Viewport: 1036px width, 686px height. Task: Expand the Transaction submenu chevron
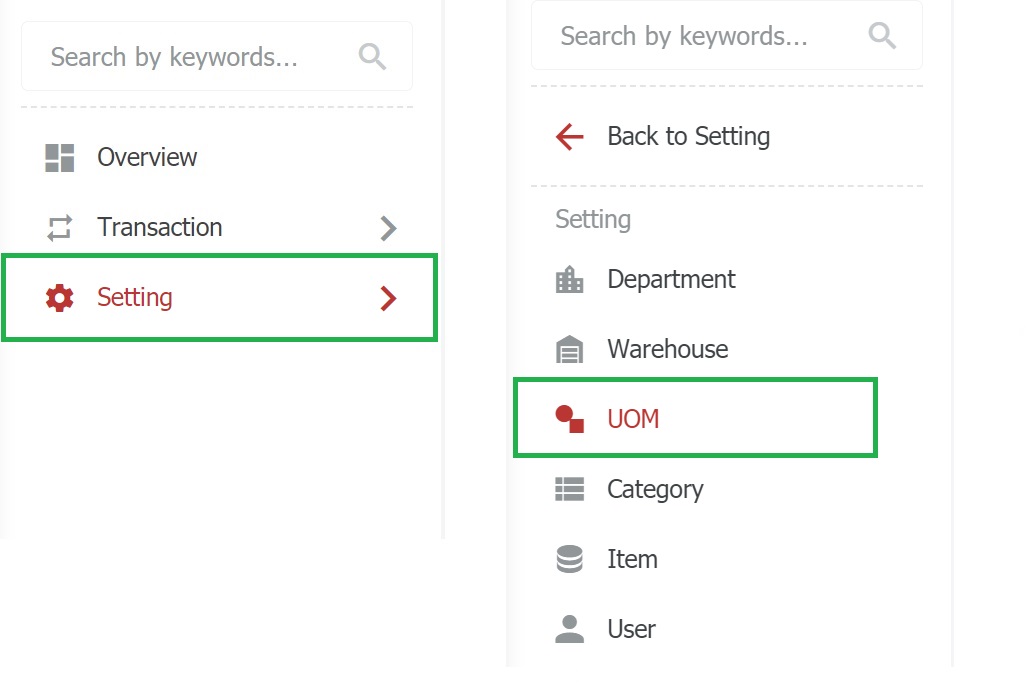point(389,228)
